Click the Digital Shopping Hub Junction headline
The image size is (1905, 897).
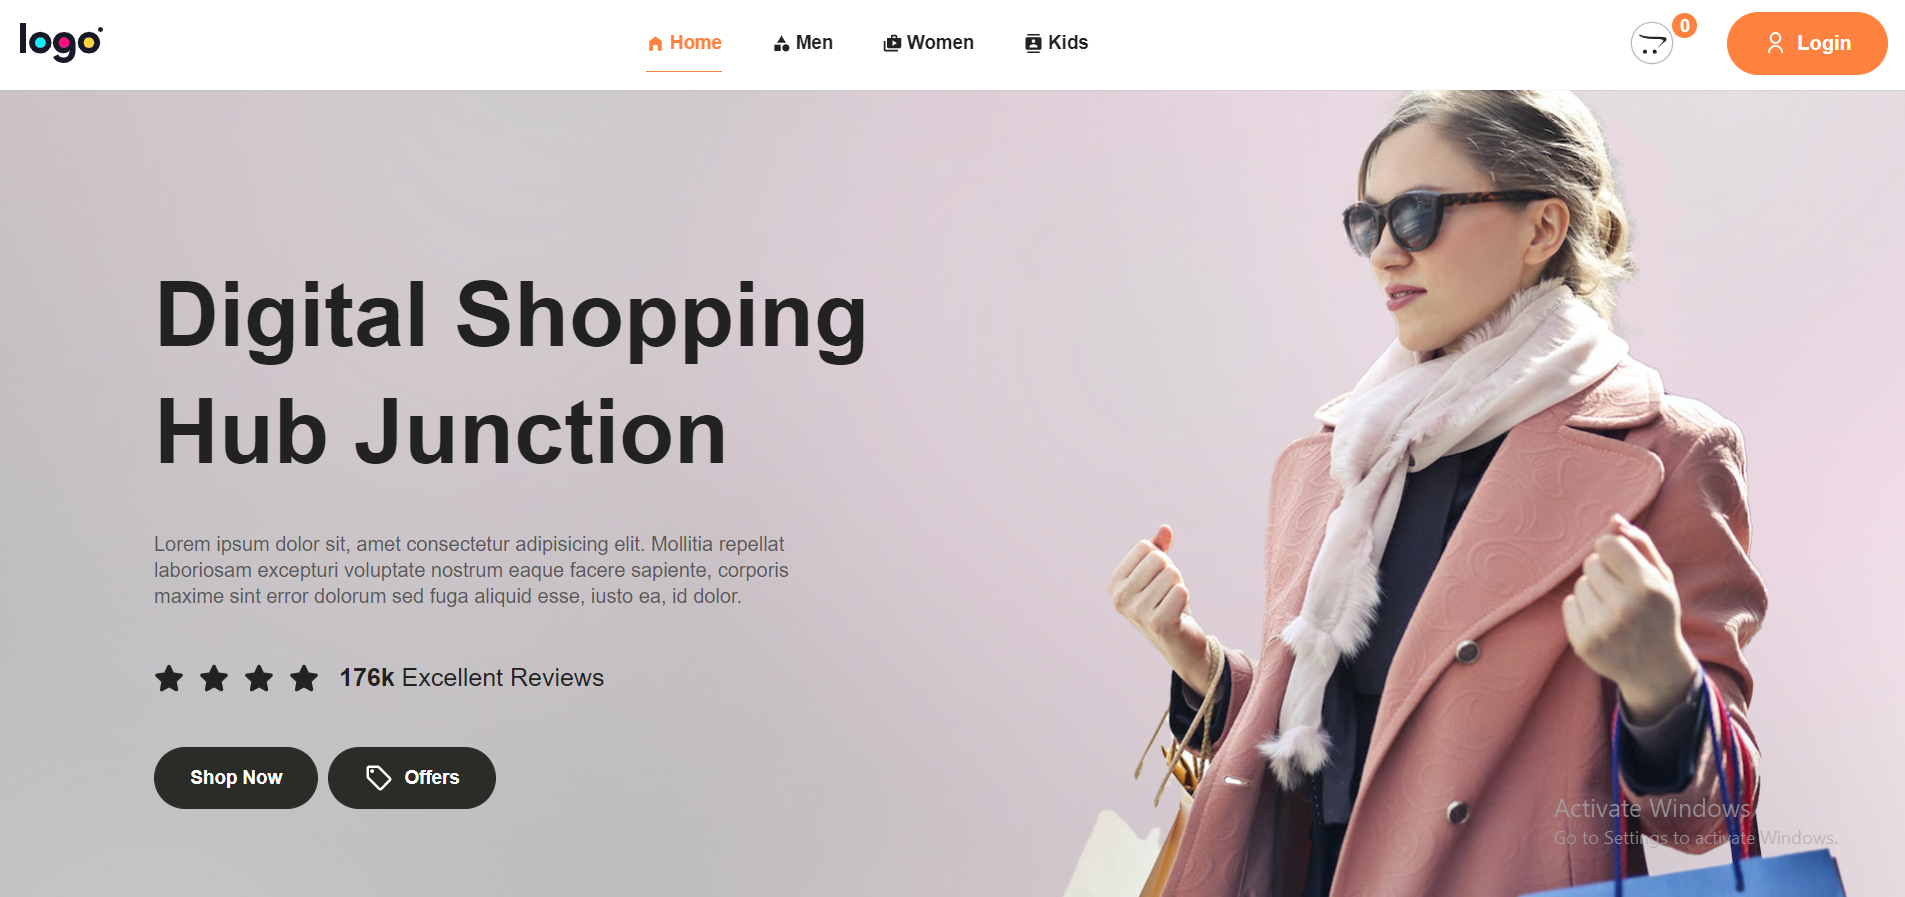pyautogui.click(x=511, y=373)
